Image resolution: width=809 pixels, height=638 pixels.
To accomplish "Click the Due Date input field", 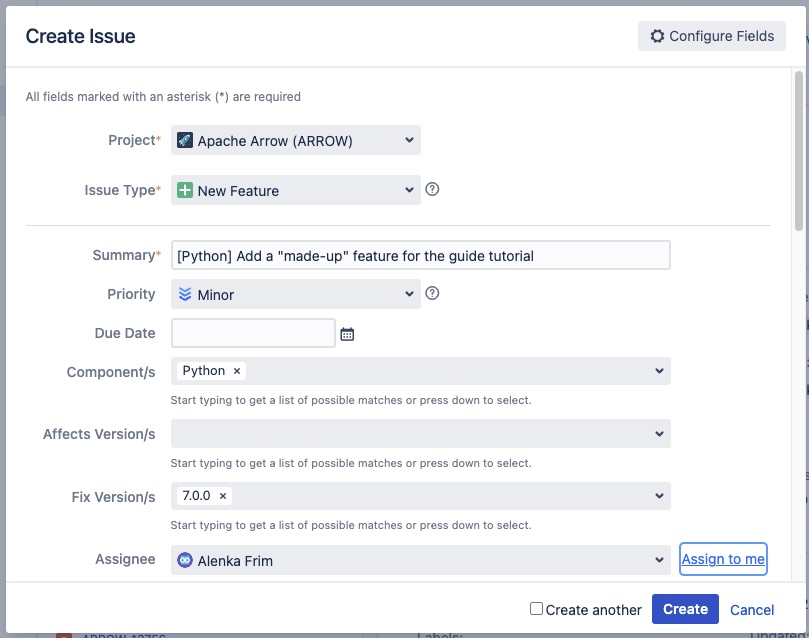I will [253, 333].
